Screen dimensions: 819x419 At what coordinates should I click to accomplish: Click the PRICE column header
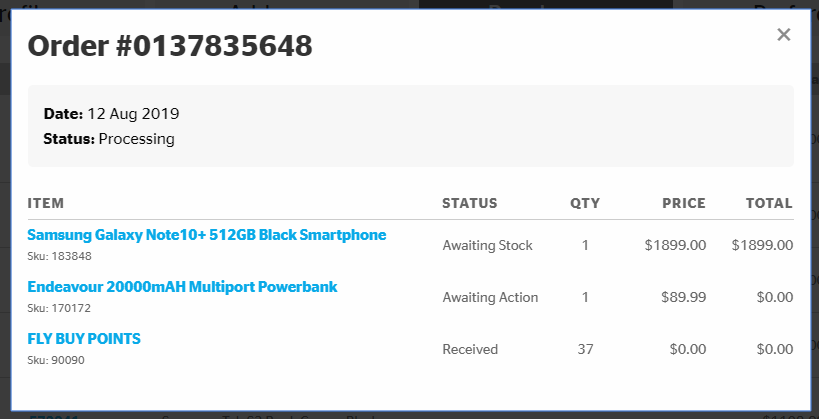[x=684, y=203]
